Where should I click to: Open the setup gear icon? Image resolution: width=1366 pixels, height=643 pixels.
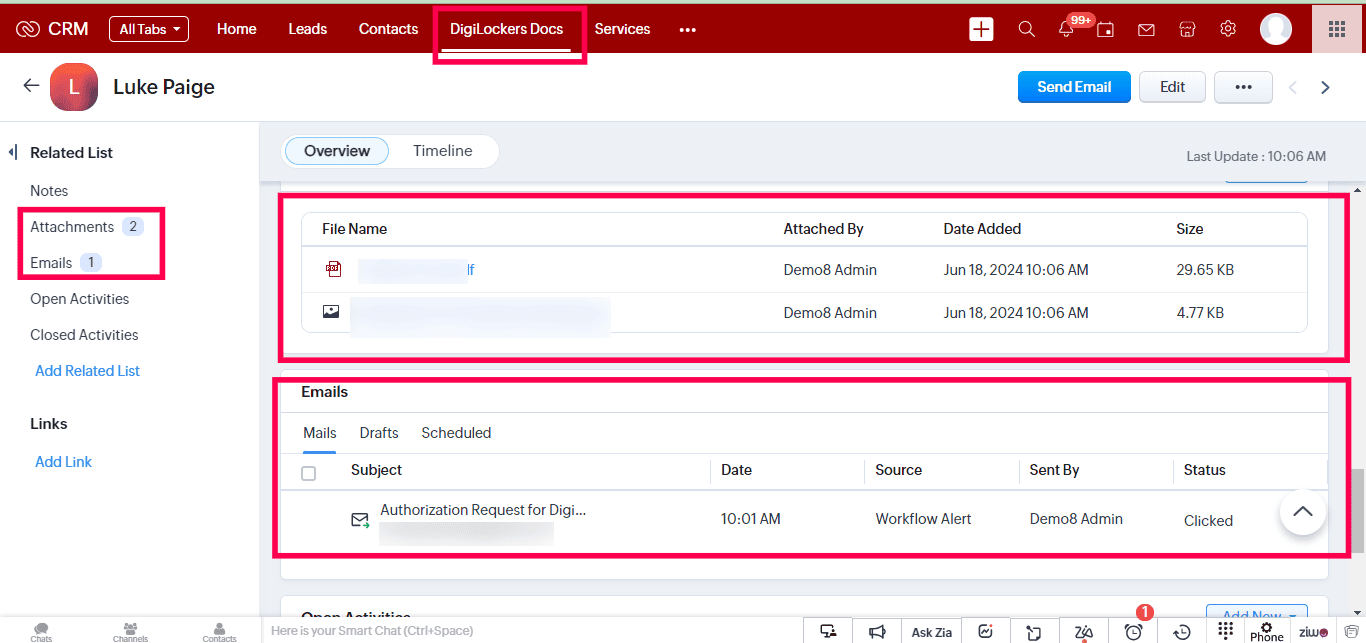click(x=1228, y=29)
